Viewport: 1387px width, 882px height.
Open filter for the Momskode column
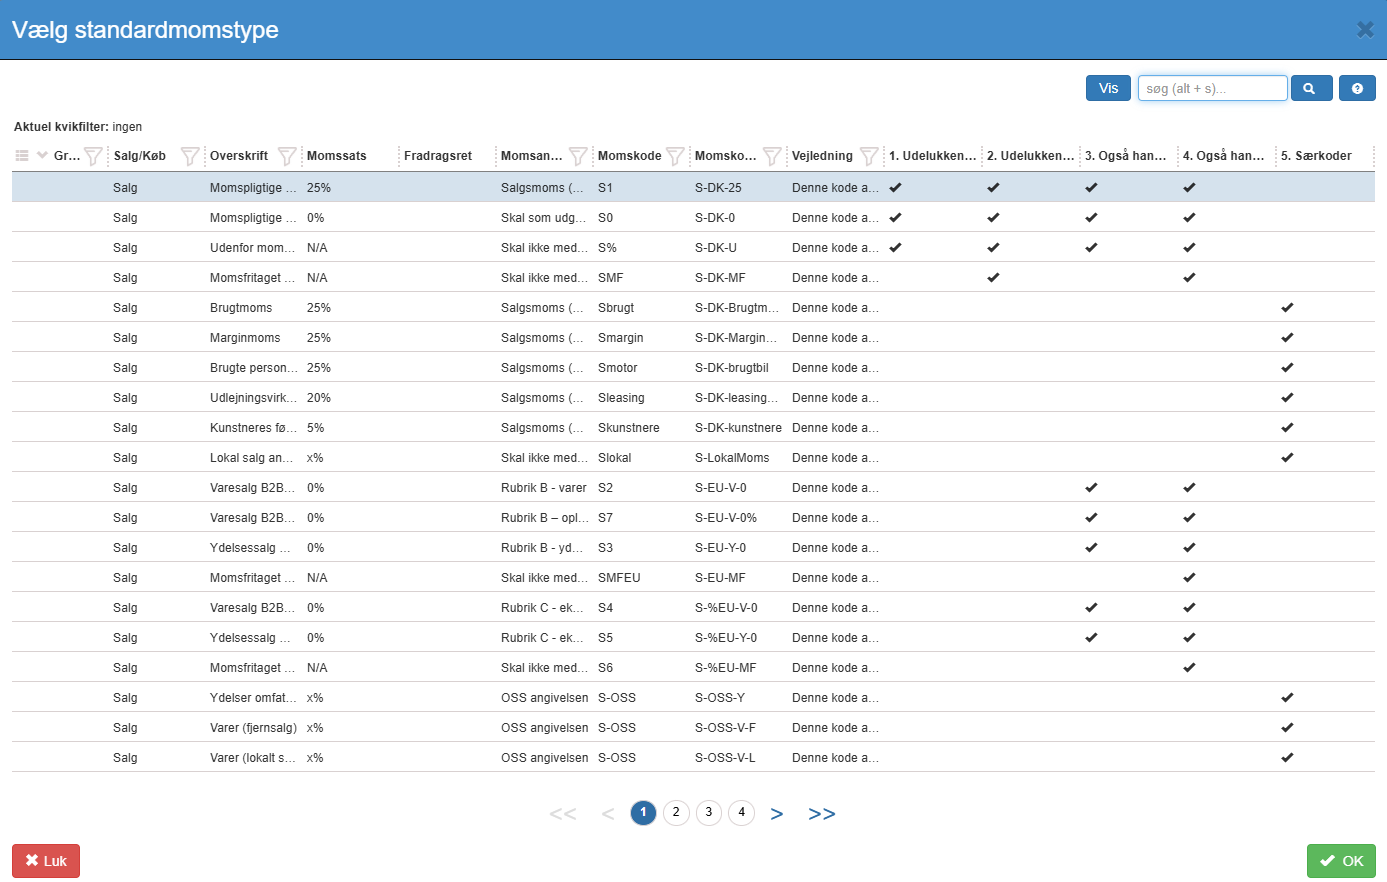point(675,156)
